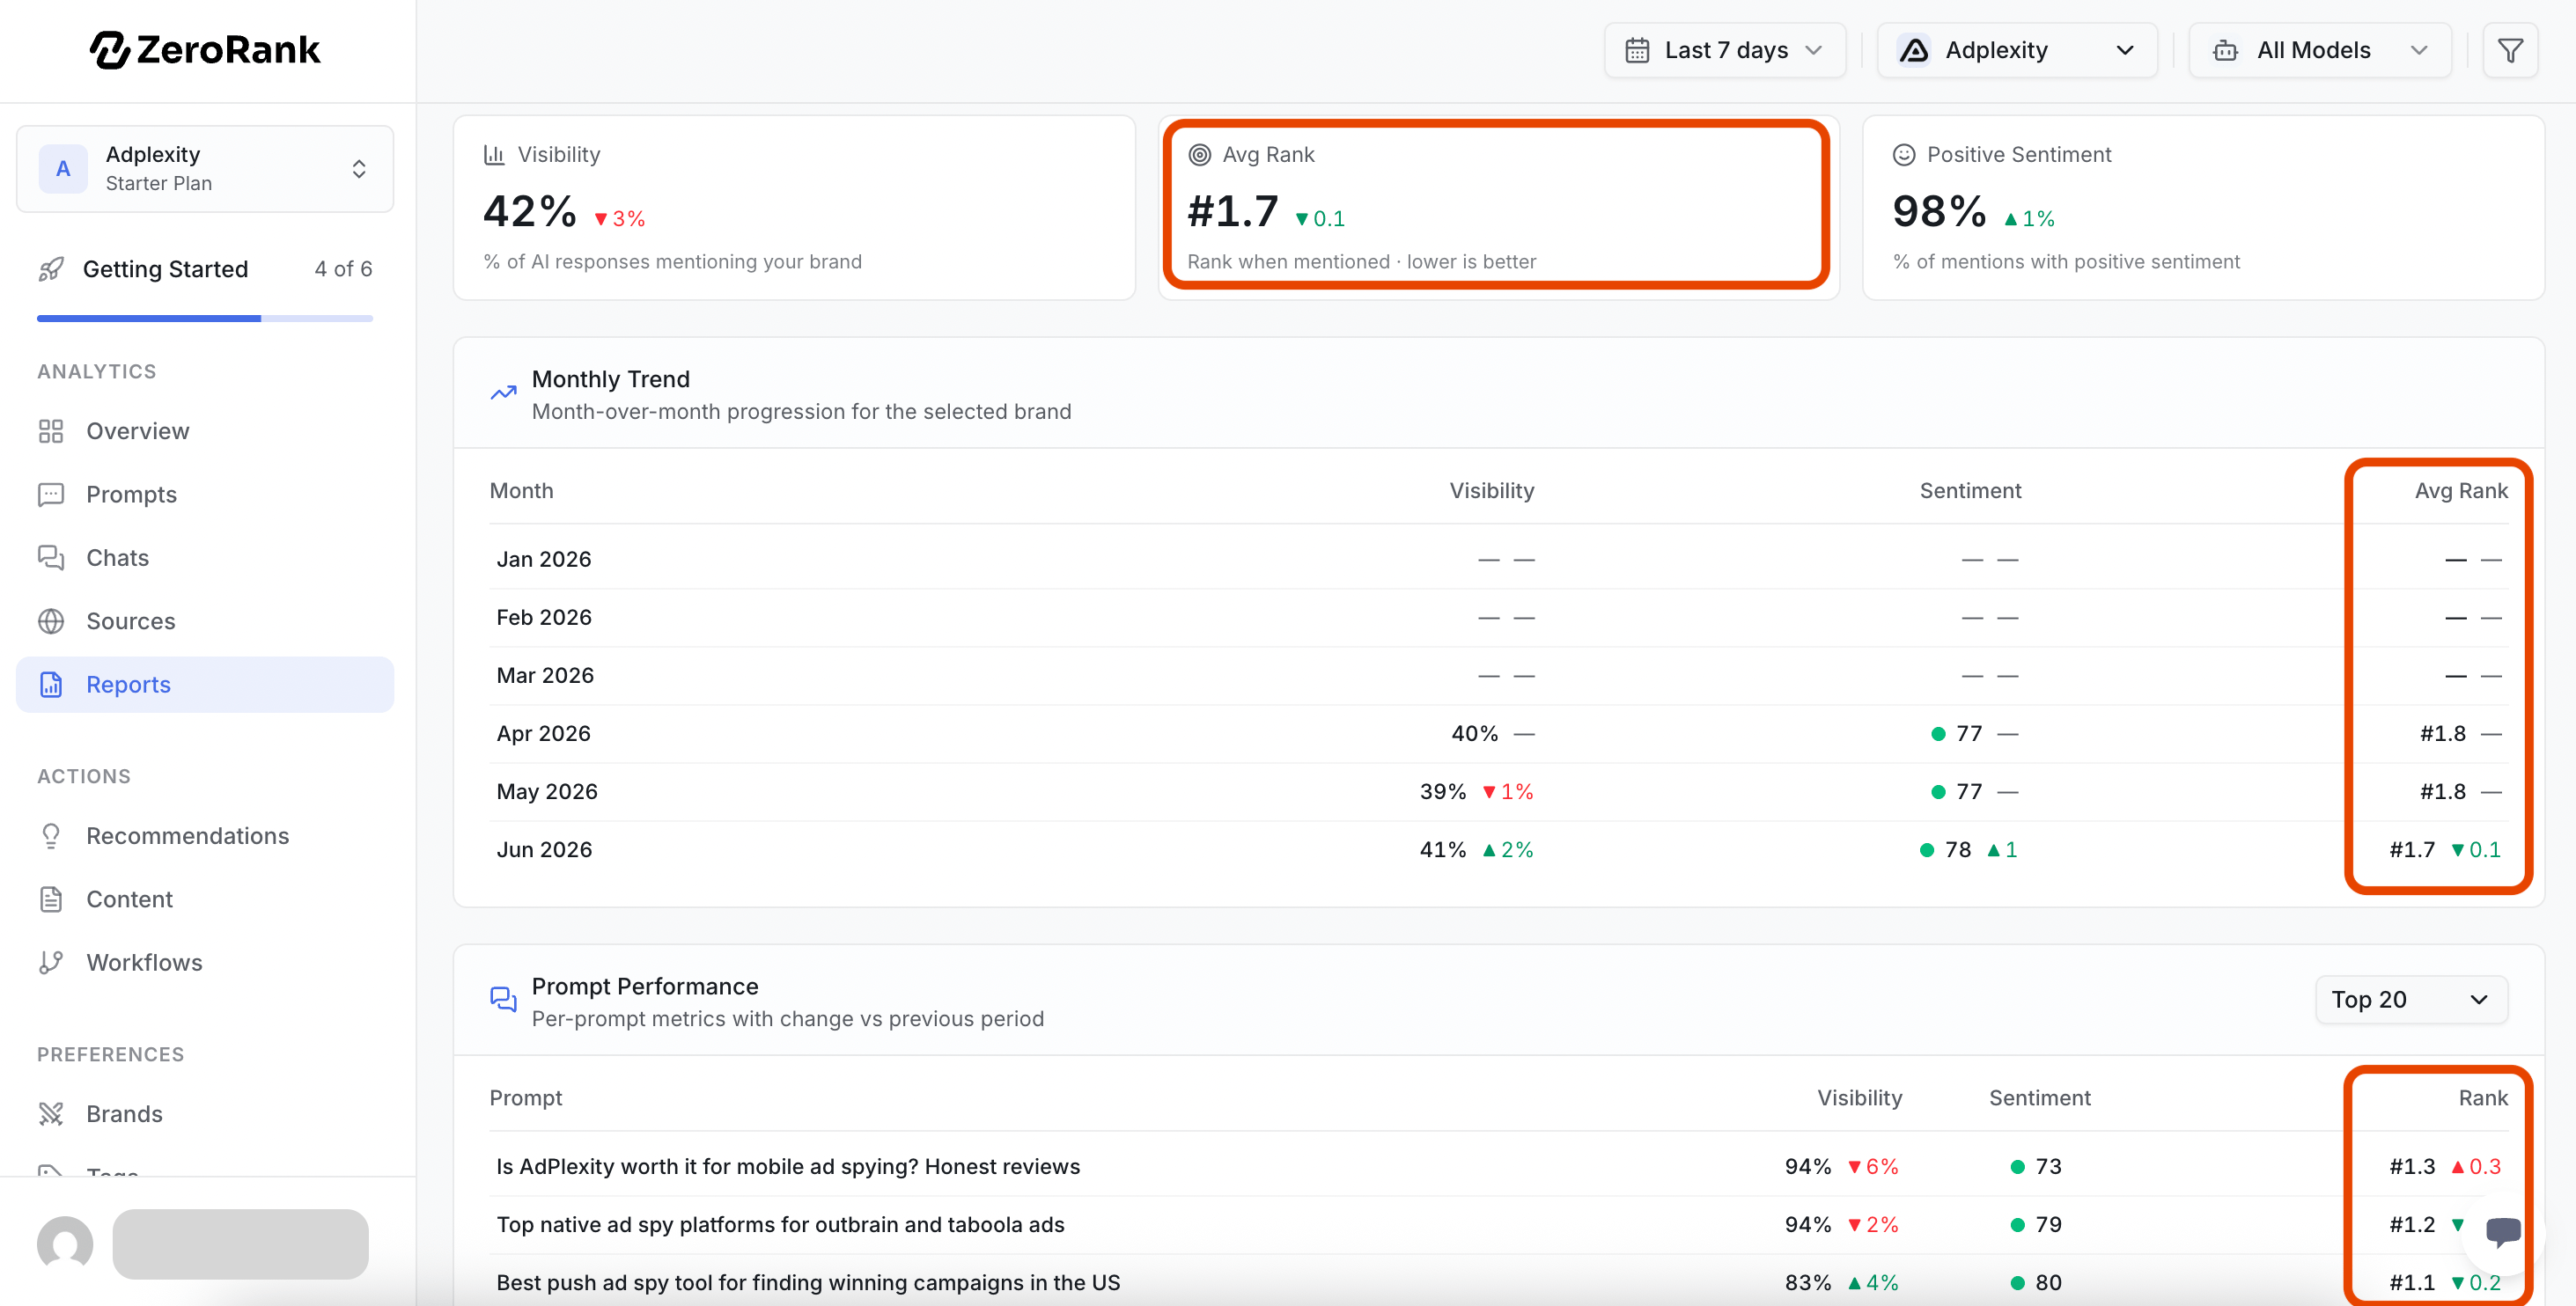Screen dimensions: 2576x1306
Task: Click the Jun 2026 row label
Action: pos(544,849)
